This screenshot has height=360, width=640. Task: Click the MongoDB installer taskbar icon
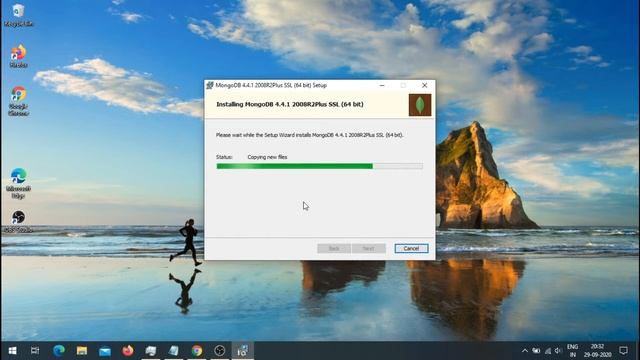[242, 351]
